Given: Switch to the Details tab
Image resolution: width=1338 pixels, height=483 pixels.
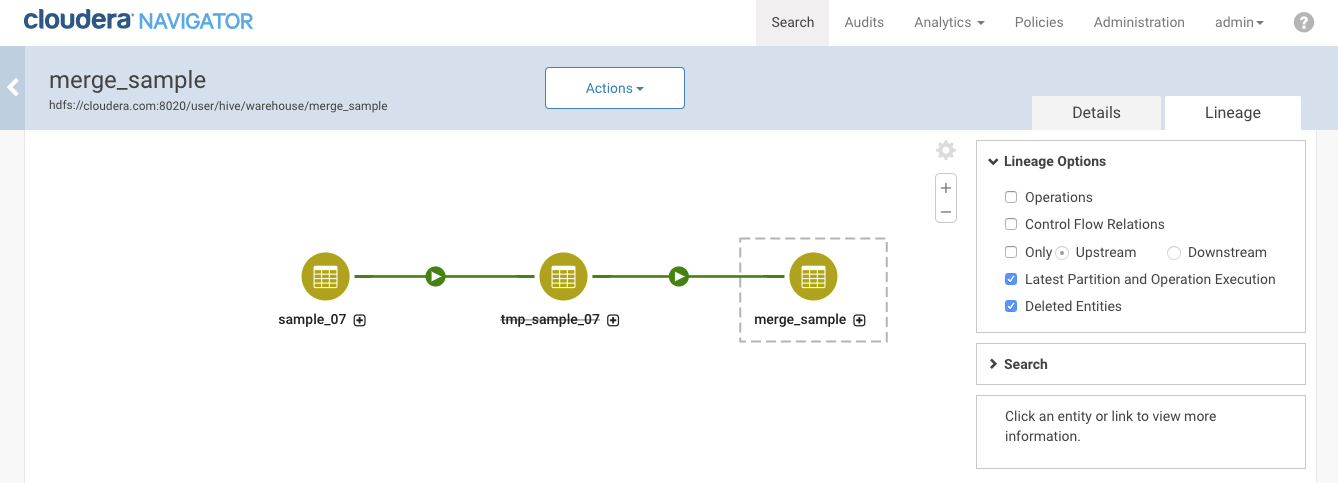Looking at the screenshot, I should [x=1096, y=113].
